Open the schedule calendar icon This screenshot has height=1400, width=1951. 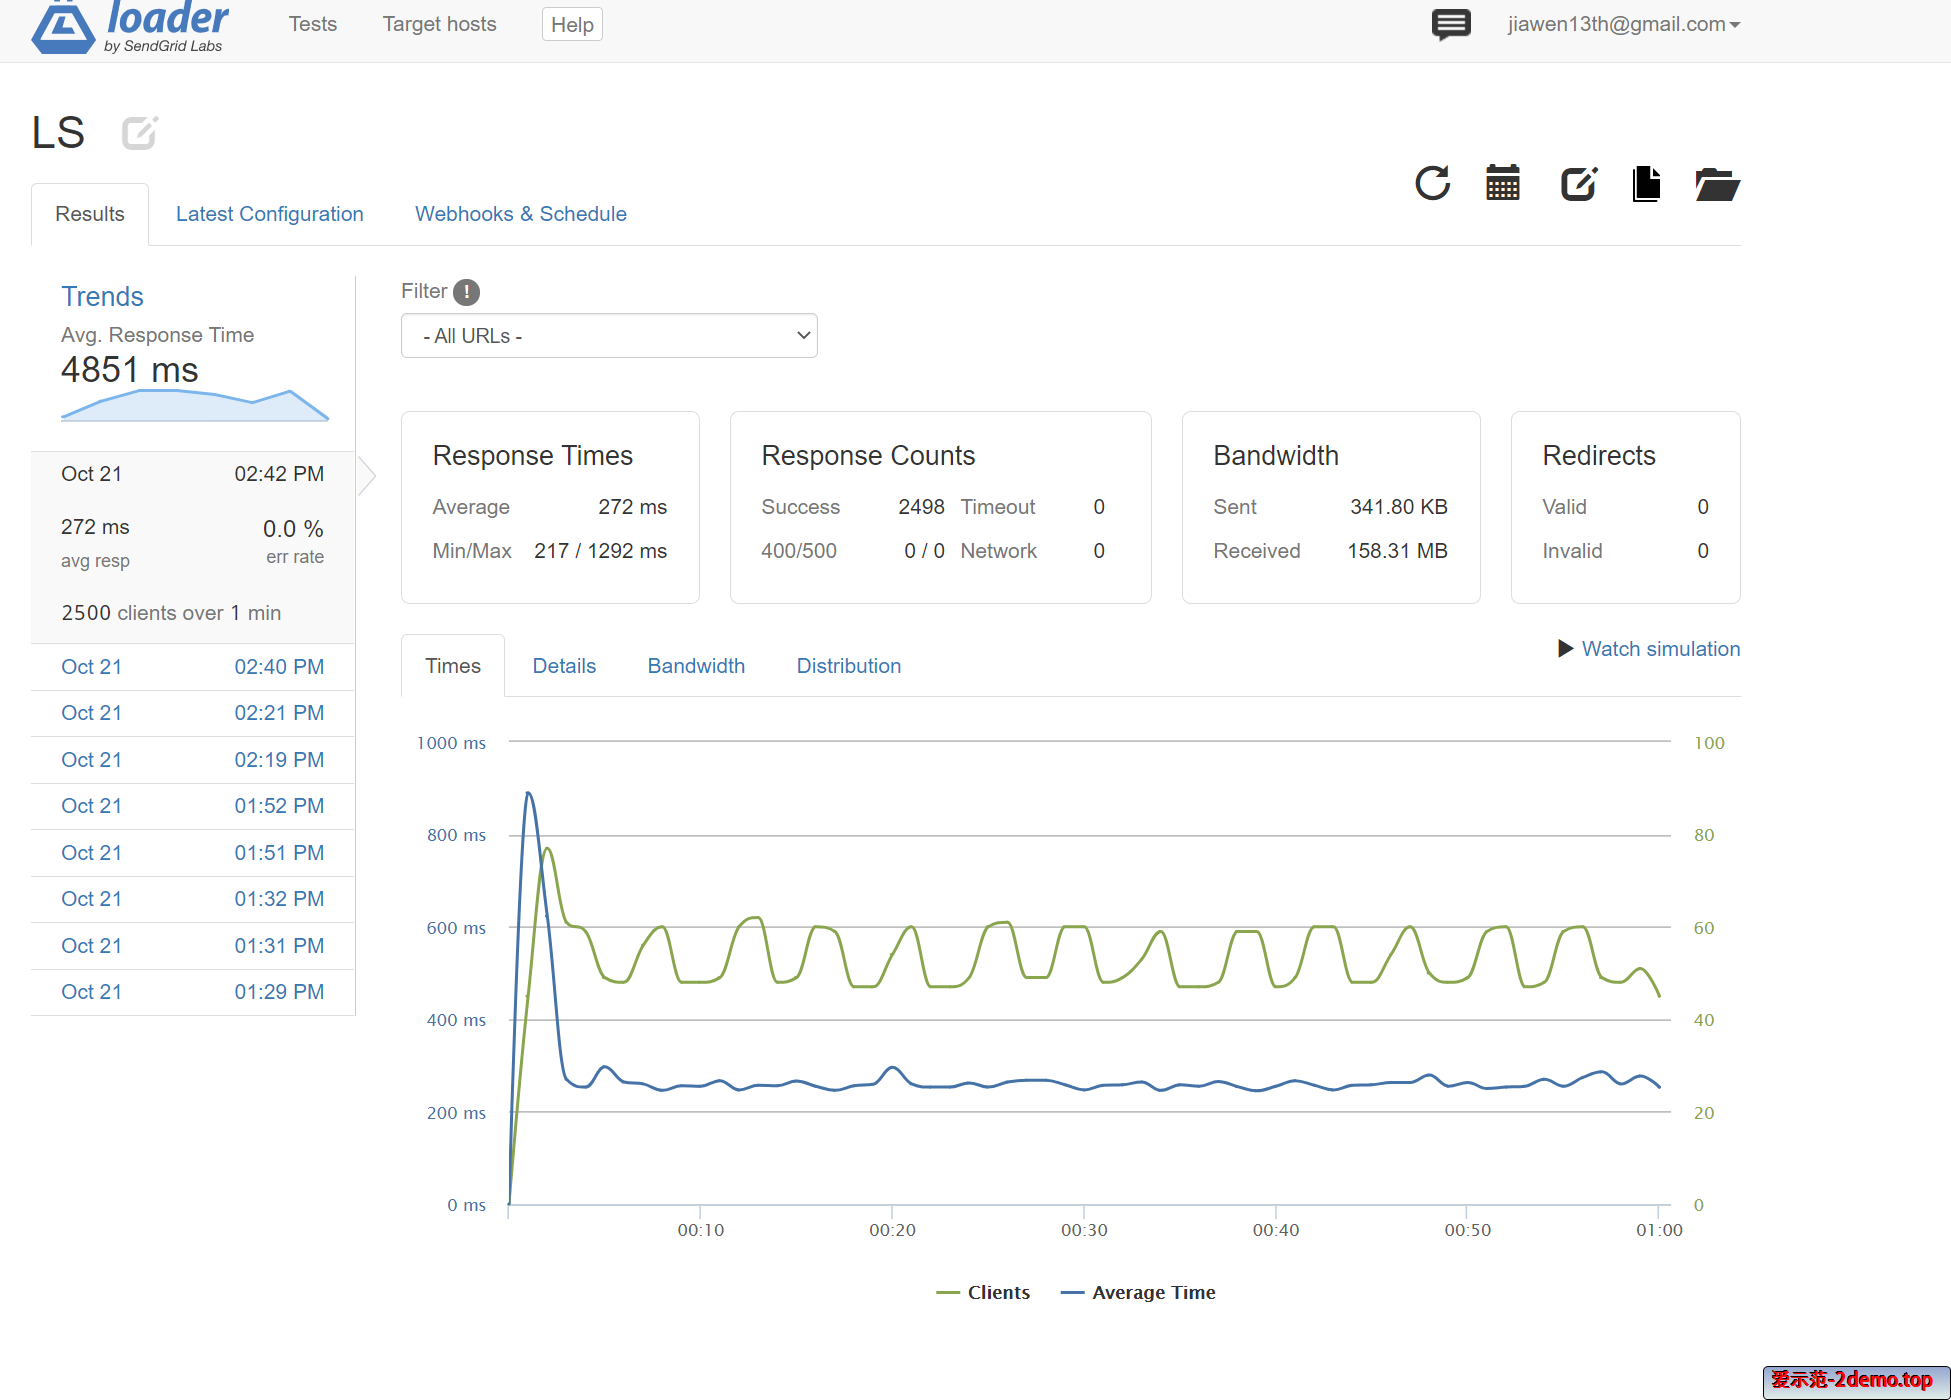pos(1502,183)
